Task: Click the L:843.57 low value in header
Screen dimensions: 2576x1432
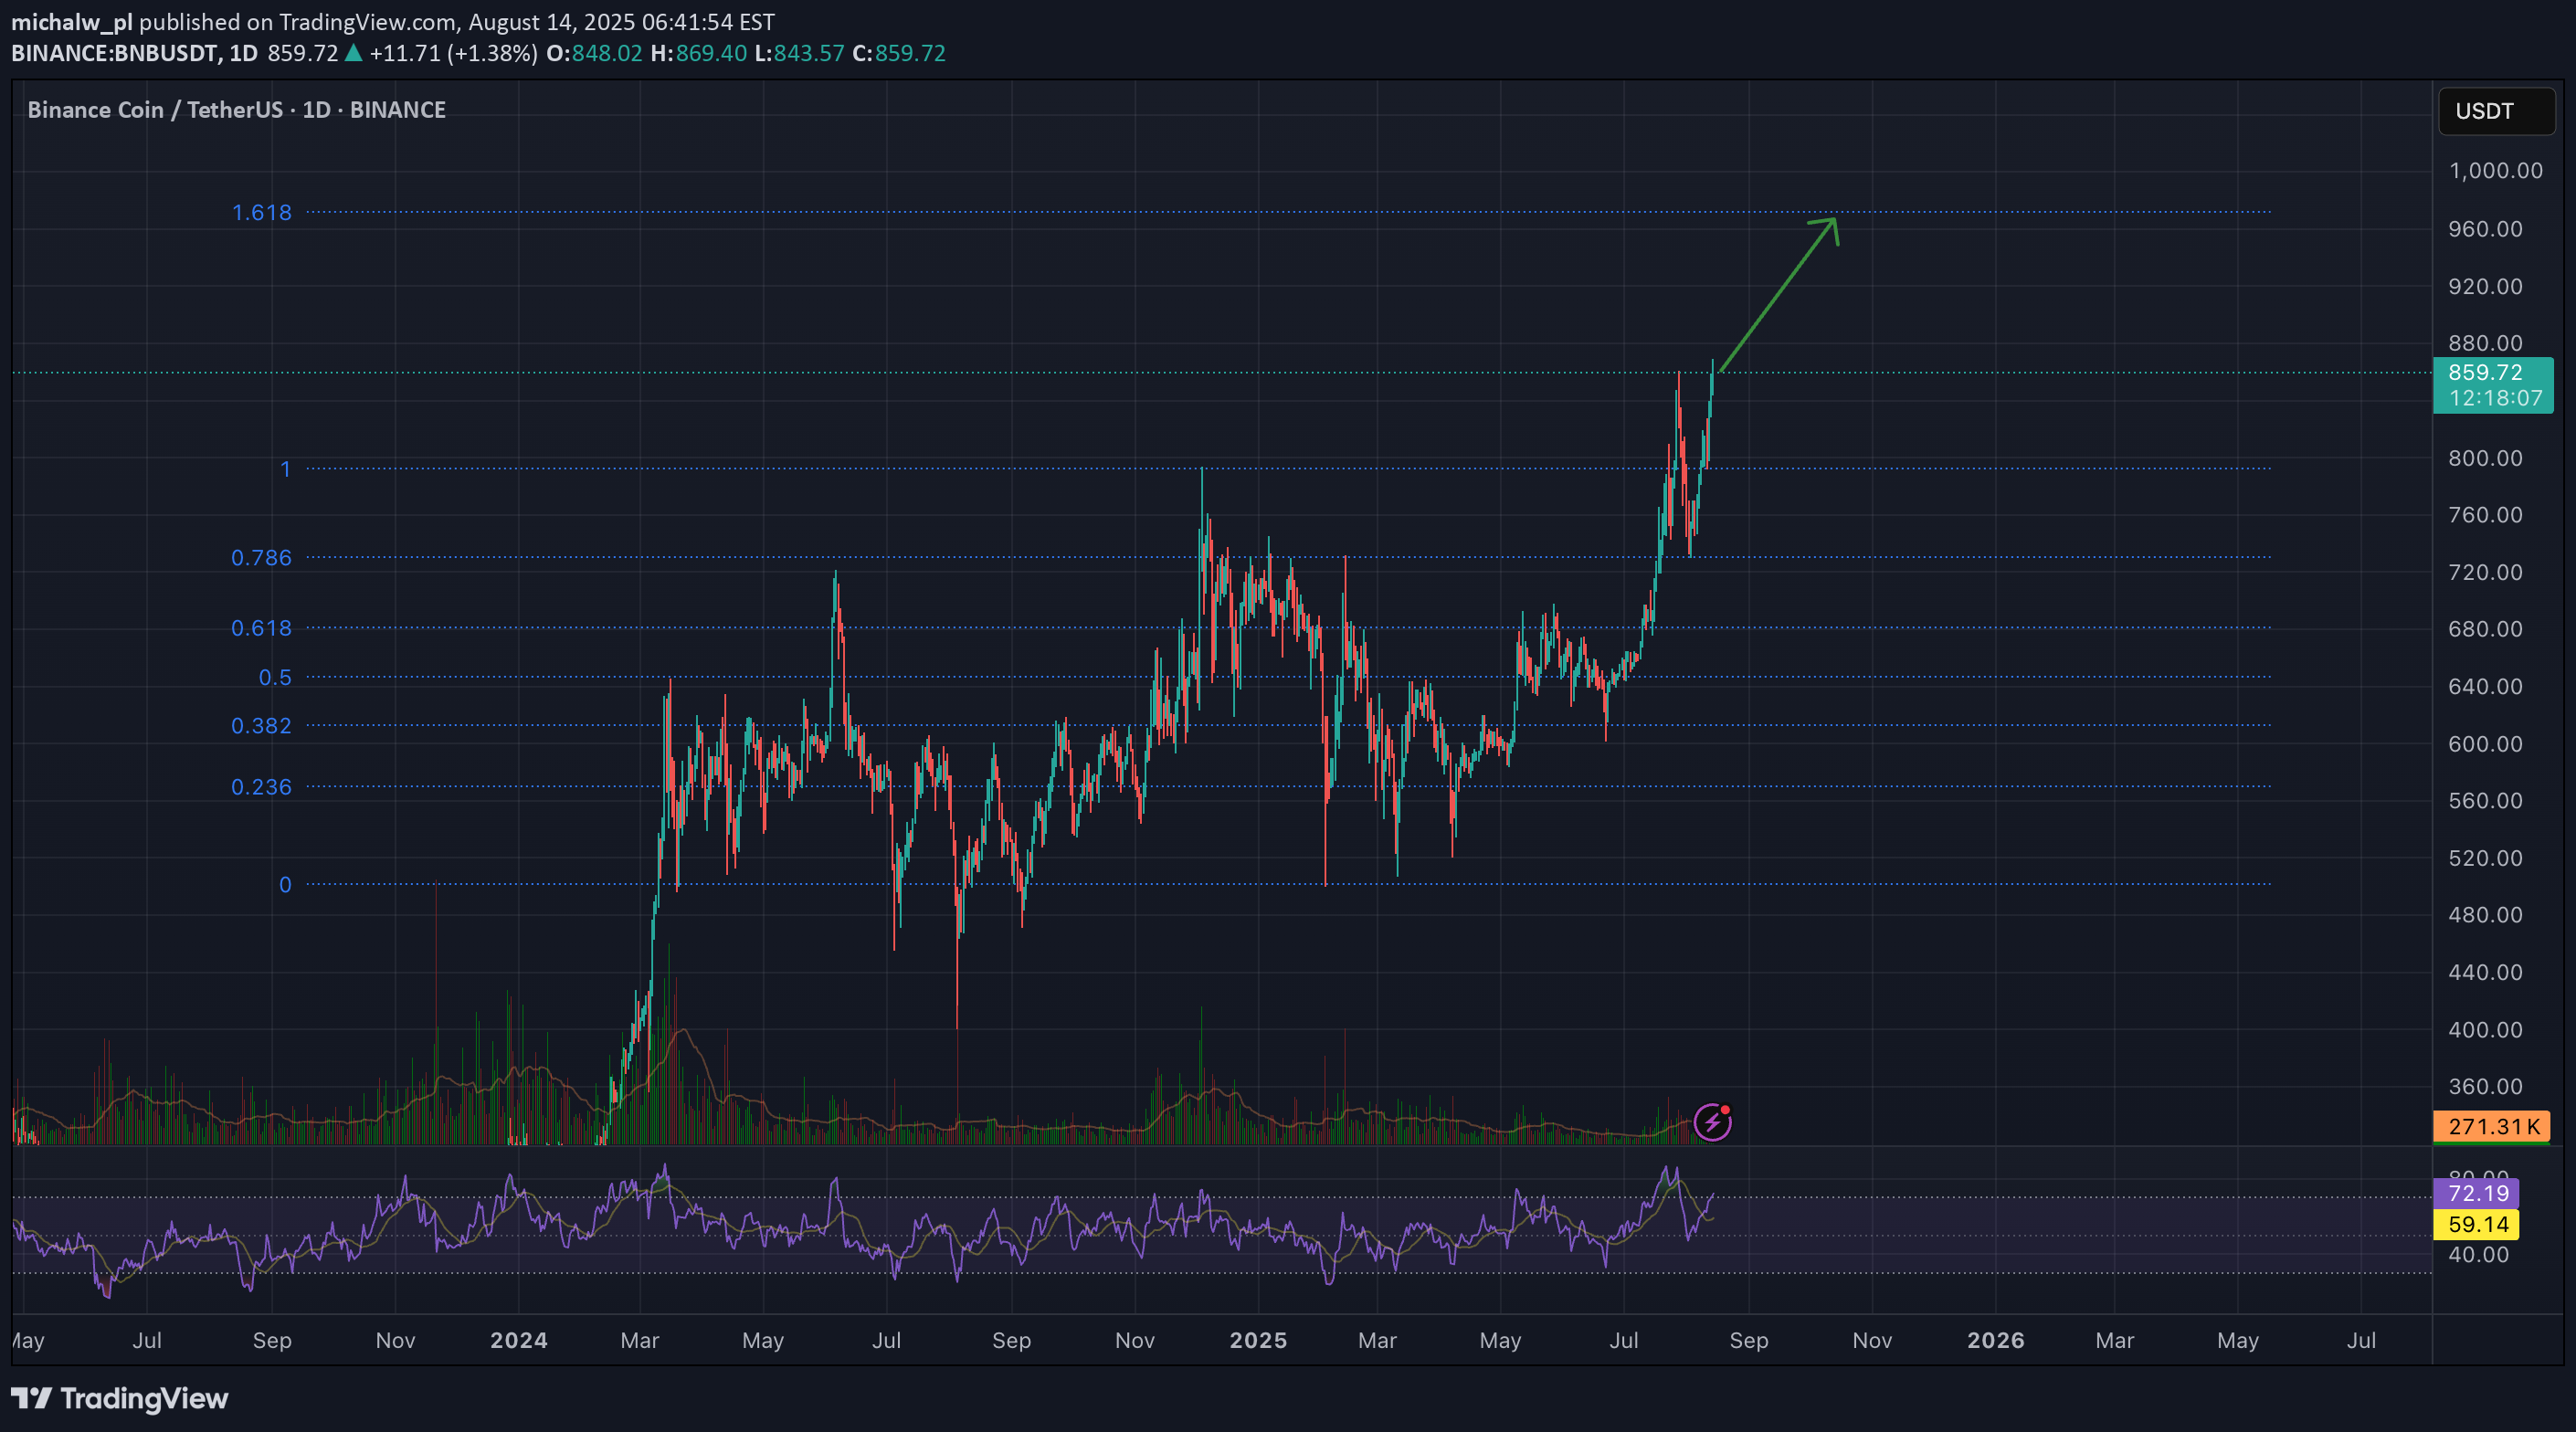Action: tap(799, 53)
